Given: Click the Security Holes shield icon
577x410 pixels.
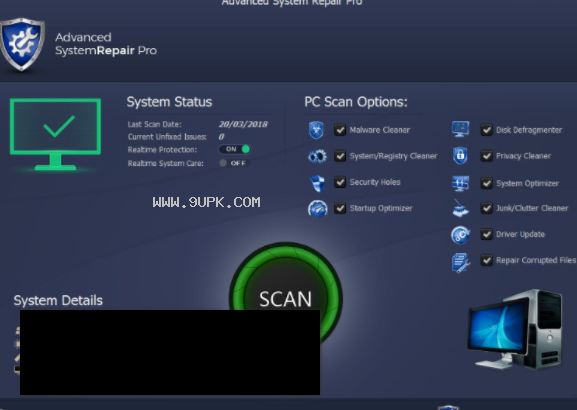Looking at the screenshot, I should point(317,183).
